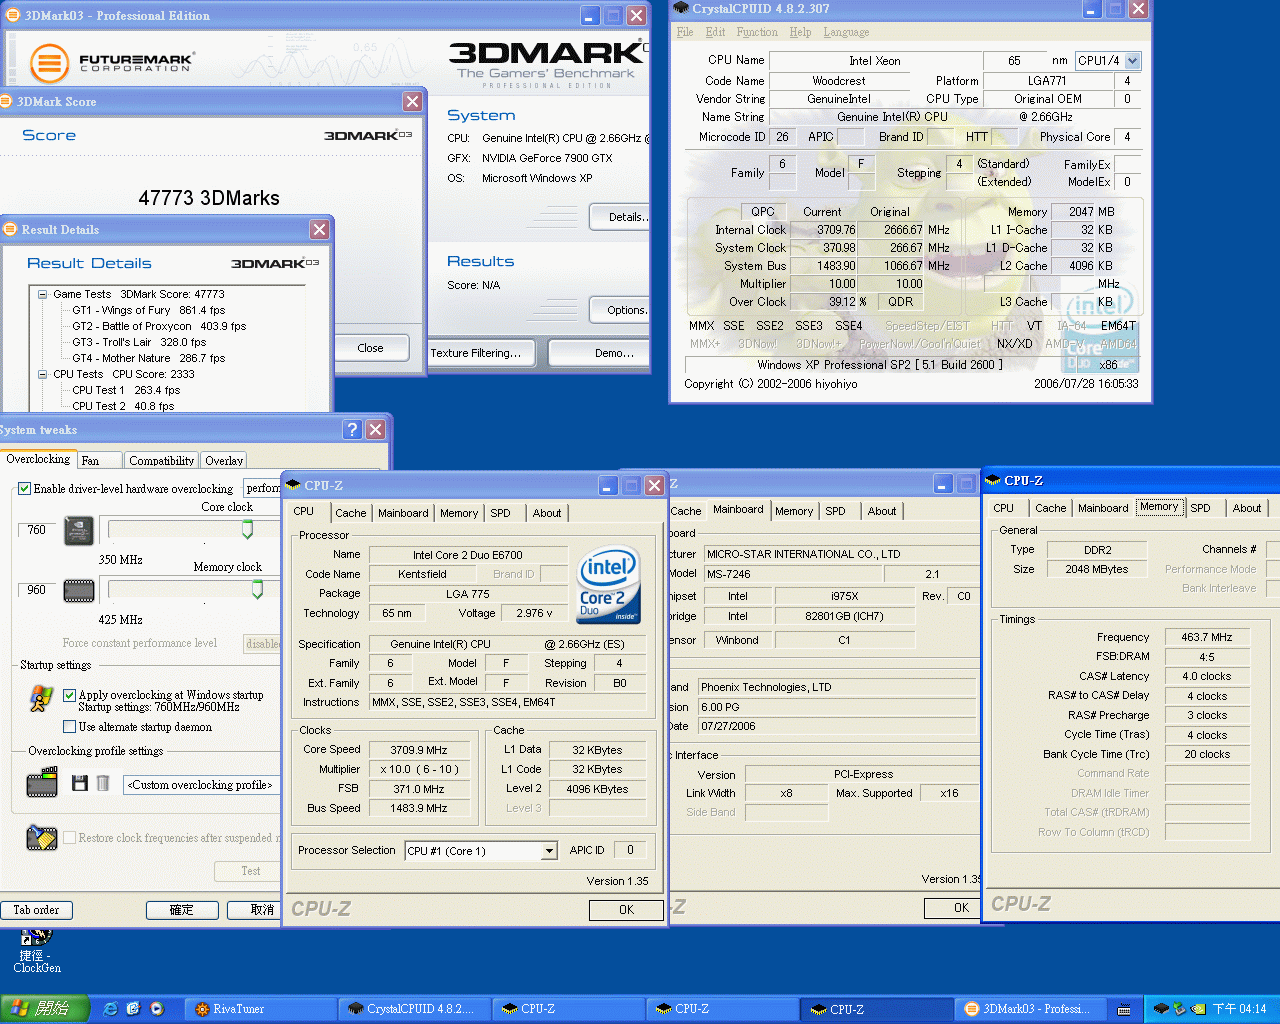This screenshot has height=1024, width=1280.
Task: Select GT1 - Wings of Fury result row
Action: click(148, 310)
